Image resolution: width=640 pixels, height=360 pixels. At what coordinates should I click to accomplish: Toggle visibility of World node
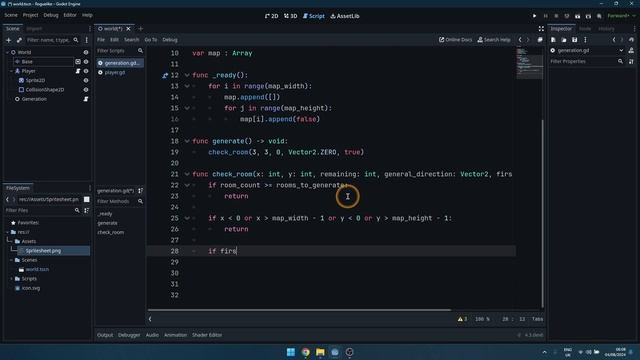coord(86,52)
